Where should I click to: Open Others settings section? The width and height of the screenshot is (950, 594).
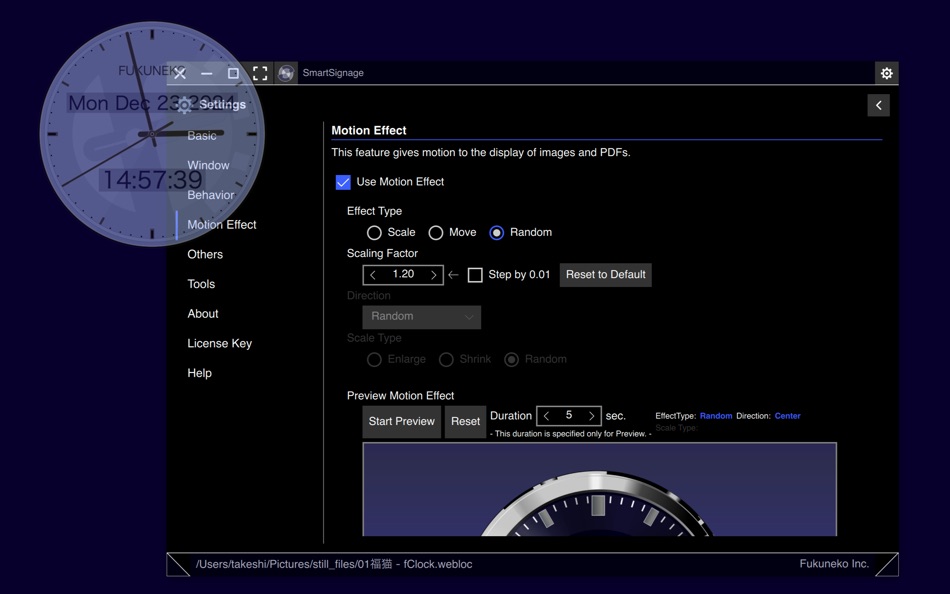[x=205, y=255]
